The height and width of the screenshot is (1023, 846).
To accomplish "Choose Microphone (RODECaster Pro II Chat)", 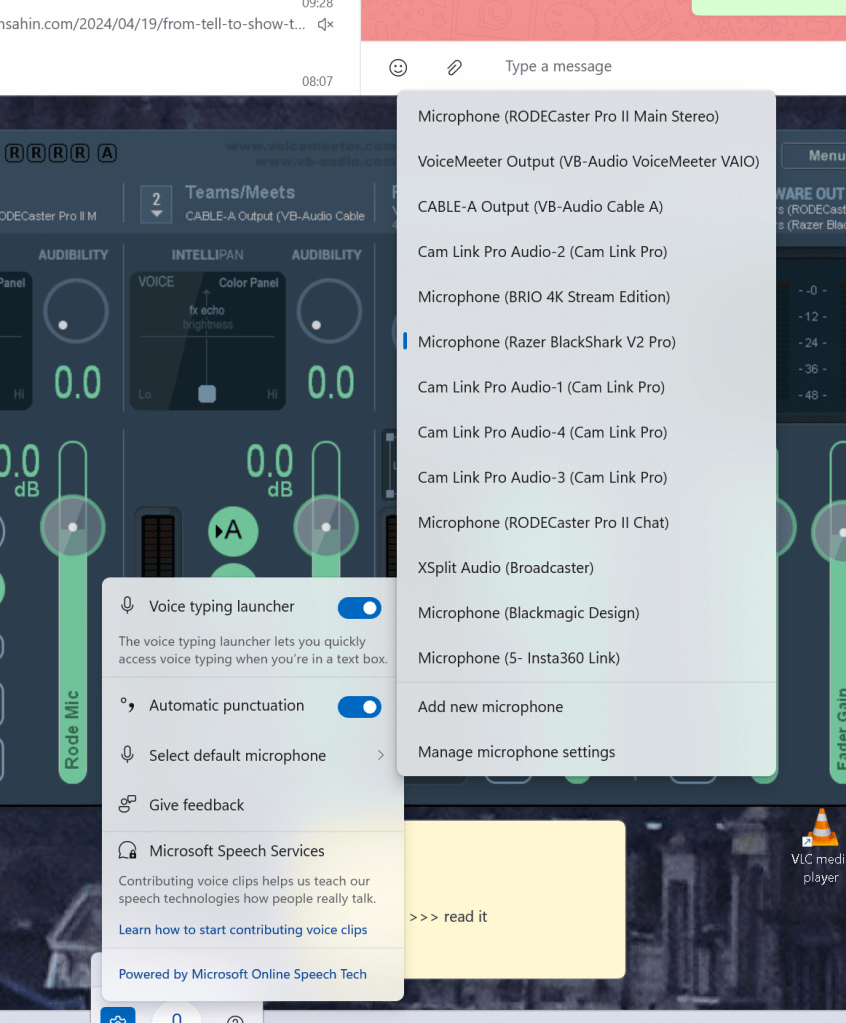I will (586, 522).
